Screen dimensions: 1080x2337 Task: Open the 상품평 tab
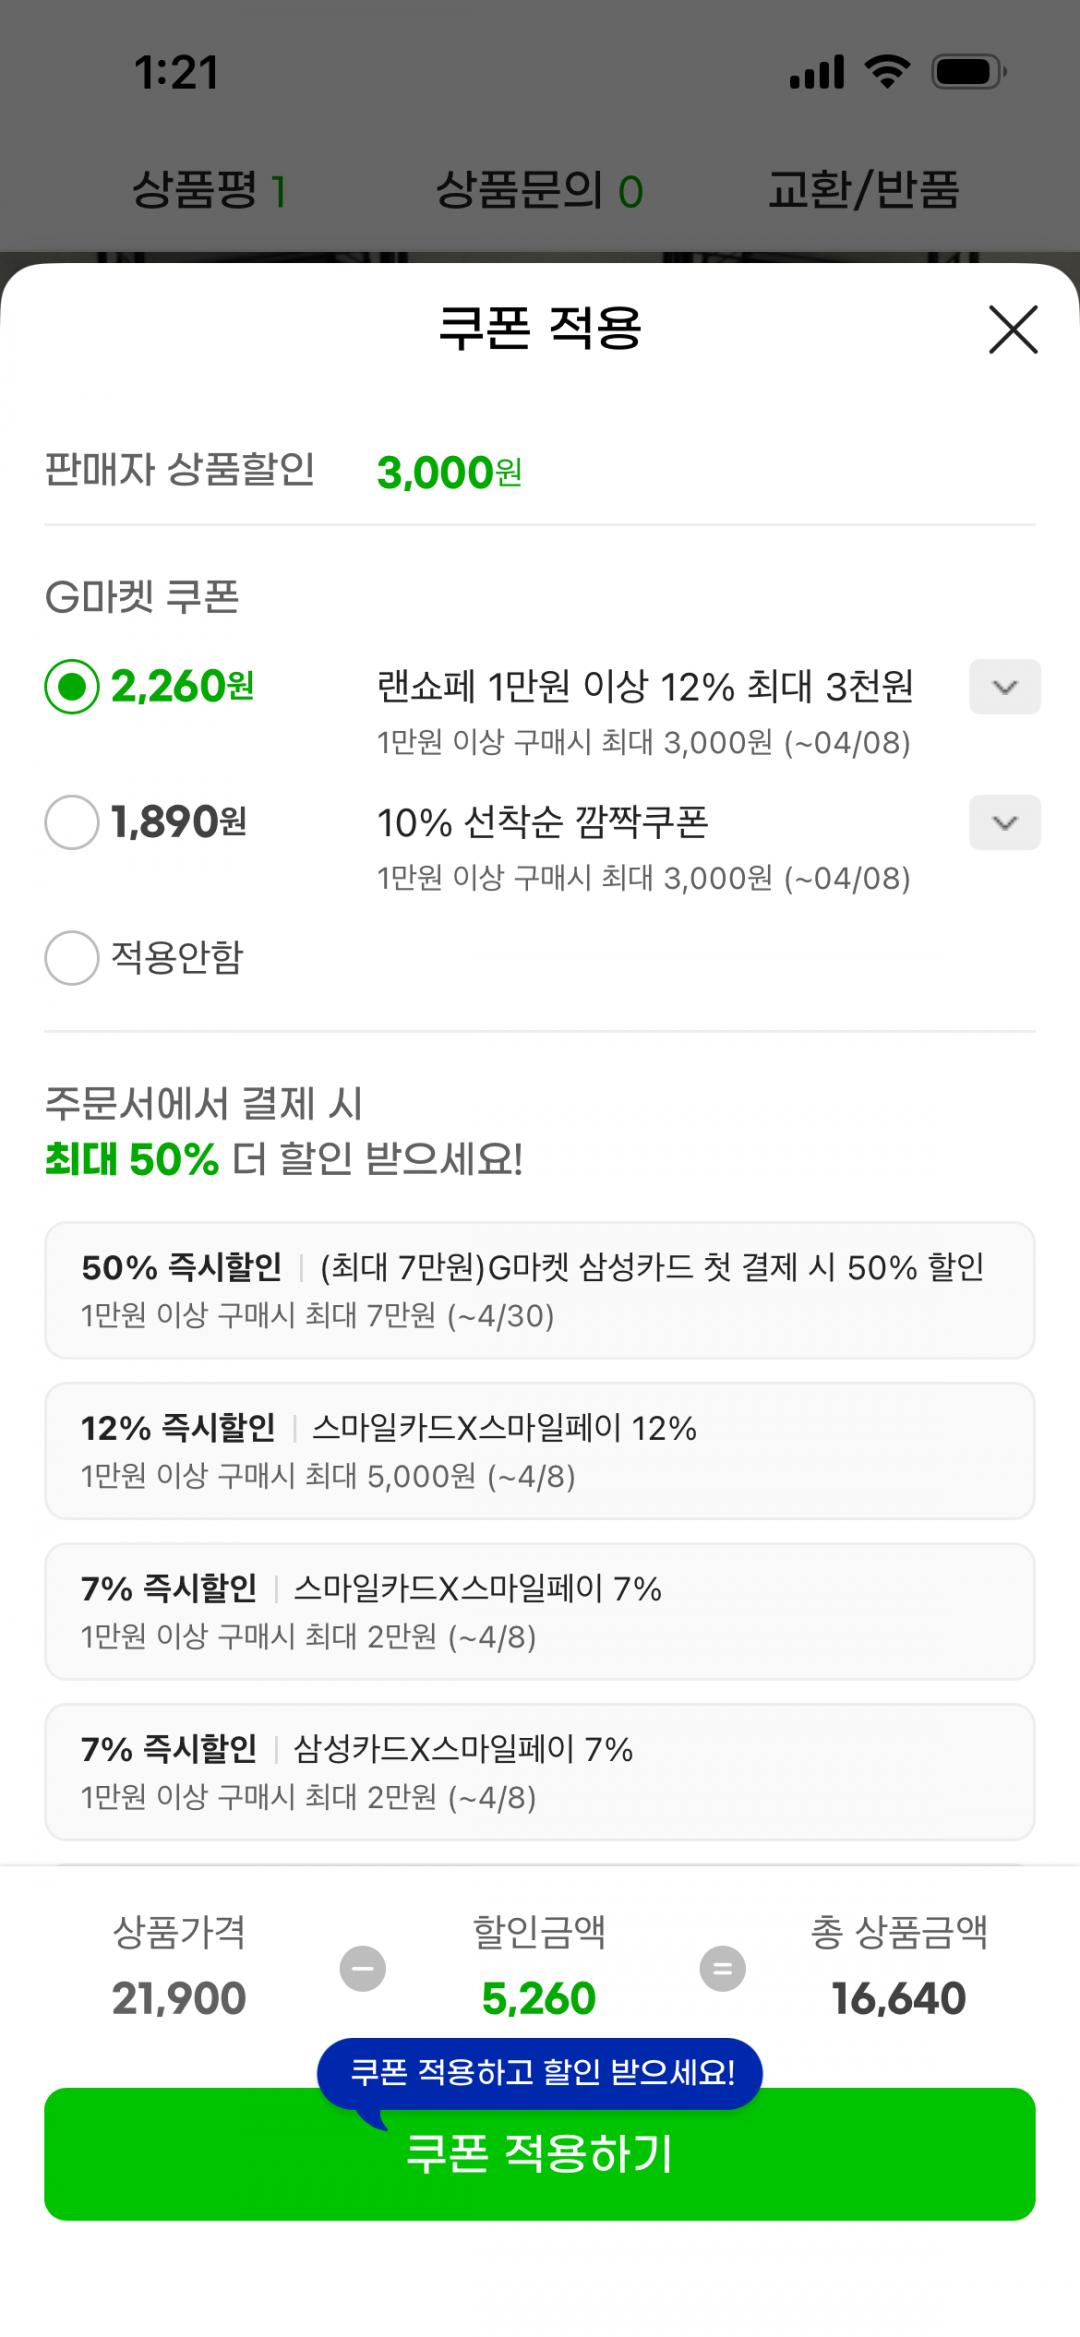[x=210, y=190]
